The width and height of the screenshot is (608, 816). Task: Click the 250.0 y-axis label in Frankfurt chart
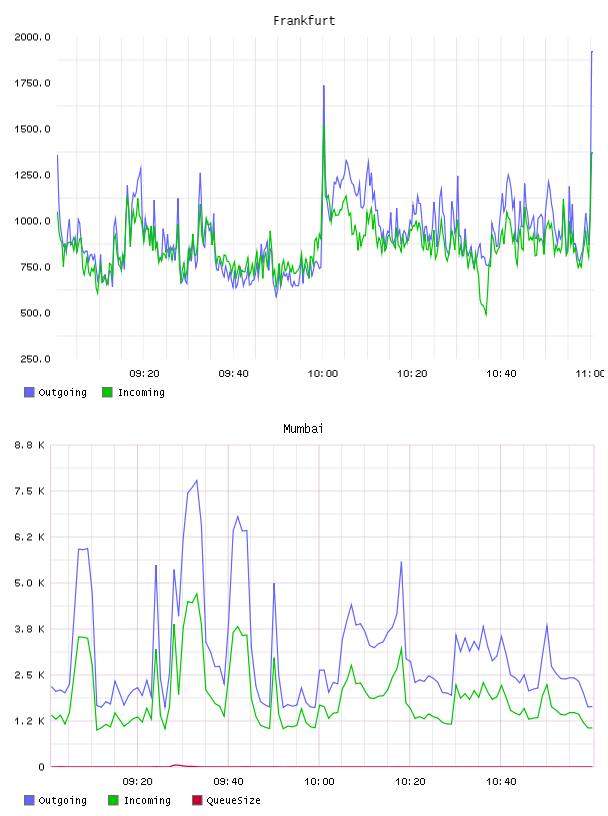(35, 359)
